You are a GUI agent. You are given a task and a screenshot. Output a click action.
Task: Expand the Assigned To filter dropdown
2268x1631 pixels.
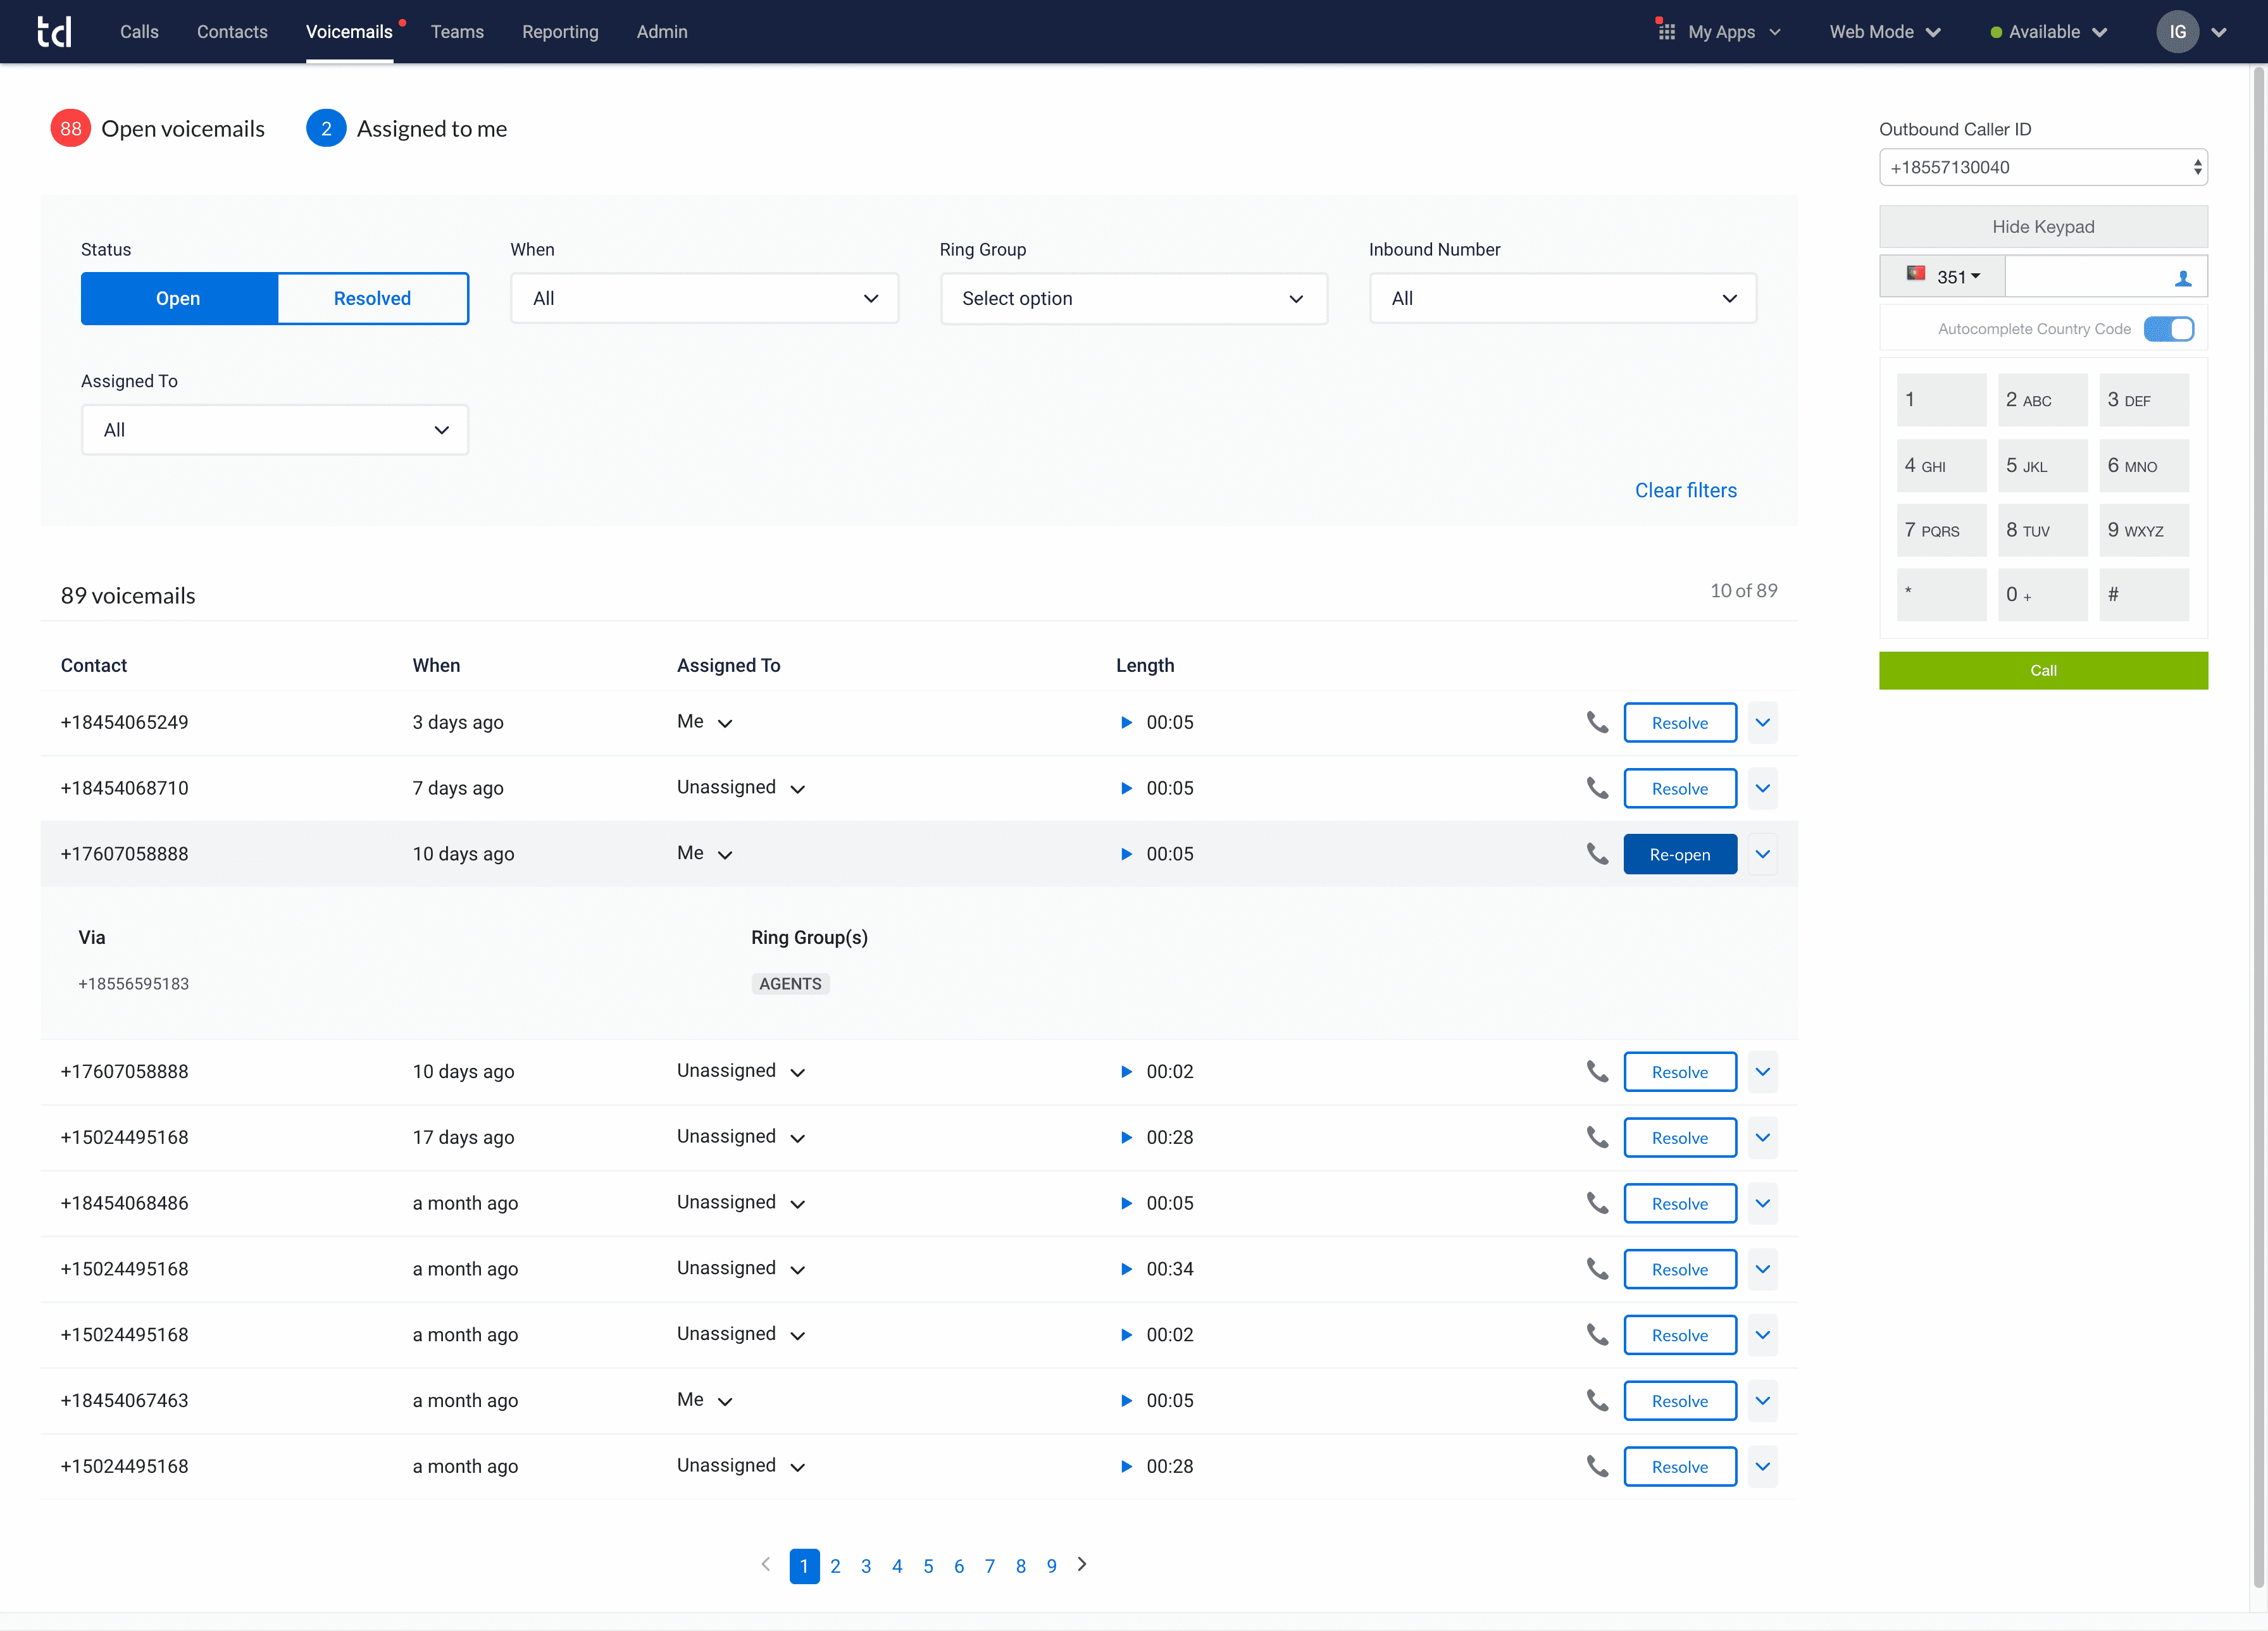(274, 430)
